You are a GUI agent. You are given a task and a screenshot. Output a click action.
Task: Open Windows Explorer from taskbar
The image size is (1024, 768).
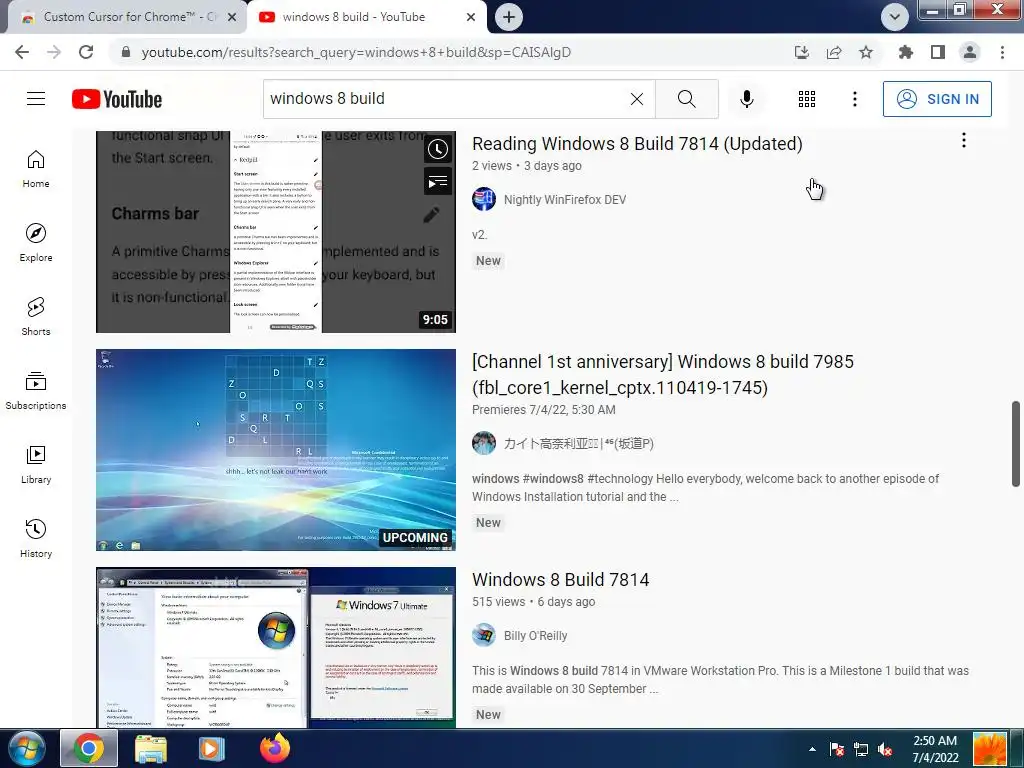(x=151, y=748)
